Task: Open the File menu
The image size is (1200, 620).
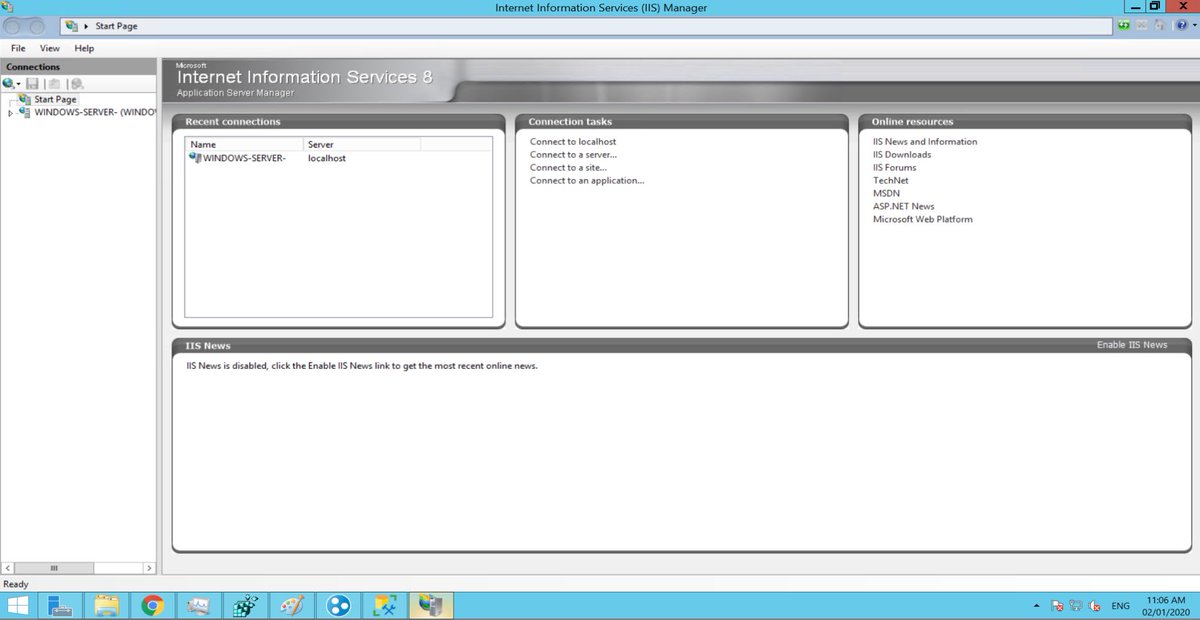Action: pos(18,48)
